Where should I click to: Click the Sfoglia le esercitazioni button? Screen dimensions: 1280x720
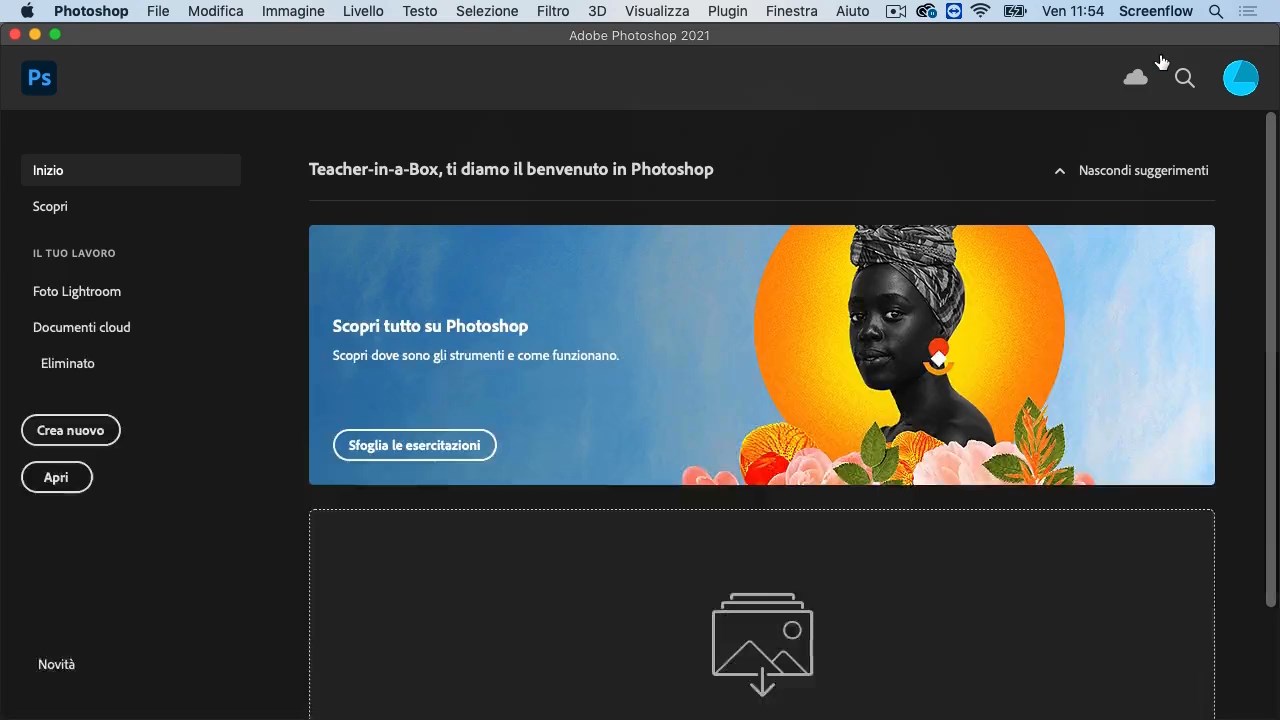pos(414,445)
